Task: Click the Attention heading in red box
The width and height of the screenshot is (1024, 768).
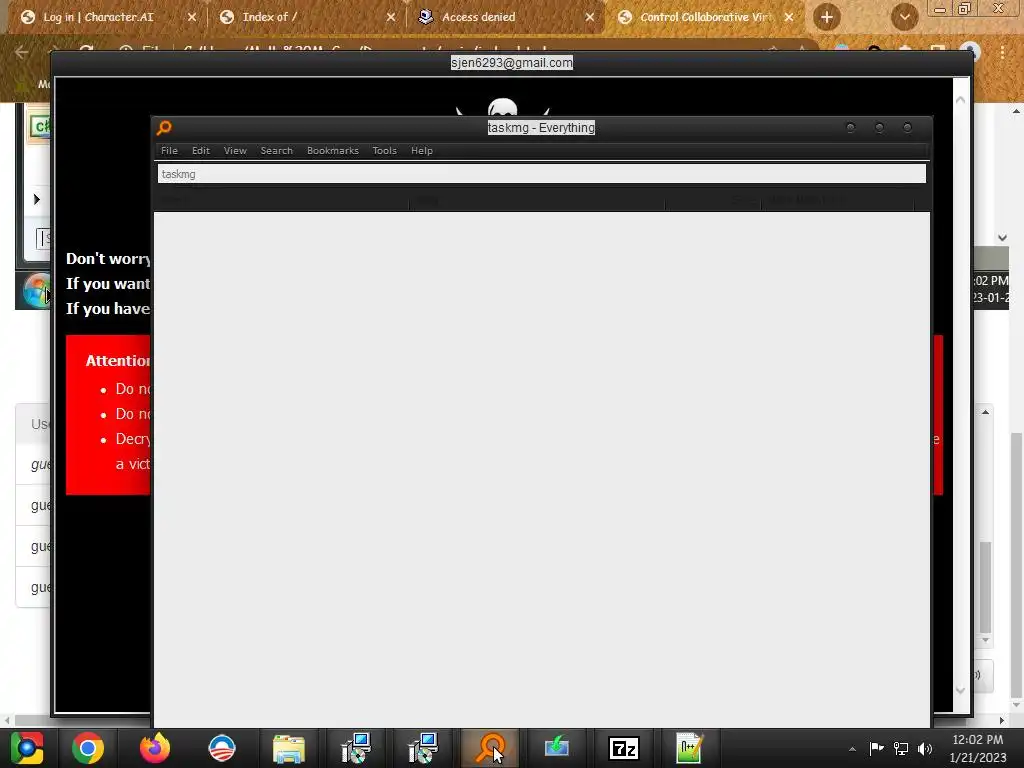Action: tap(118, 361)
